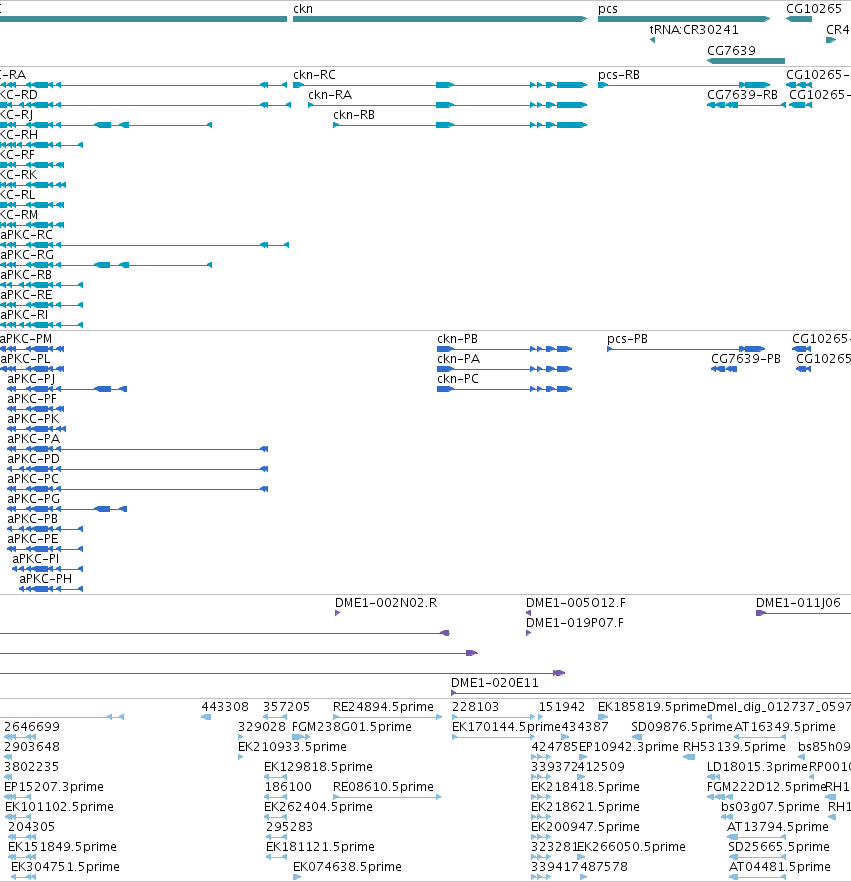Click the ckn-PC protein label
Image resolution: width=851 pixels, height=882 pixels.
point(458,379)
